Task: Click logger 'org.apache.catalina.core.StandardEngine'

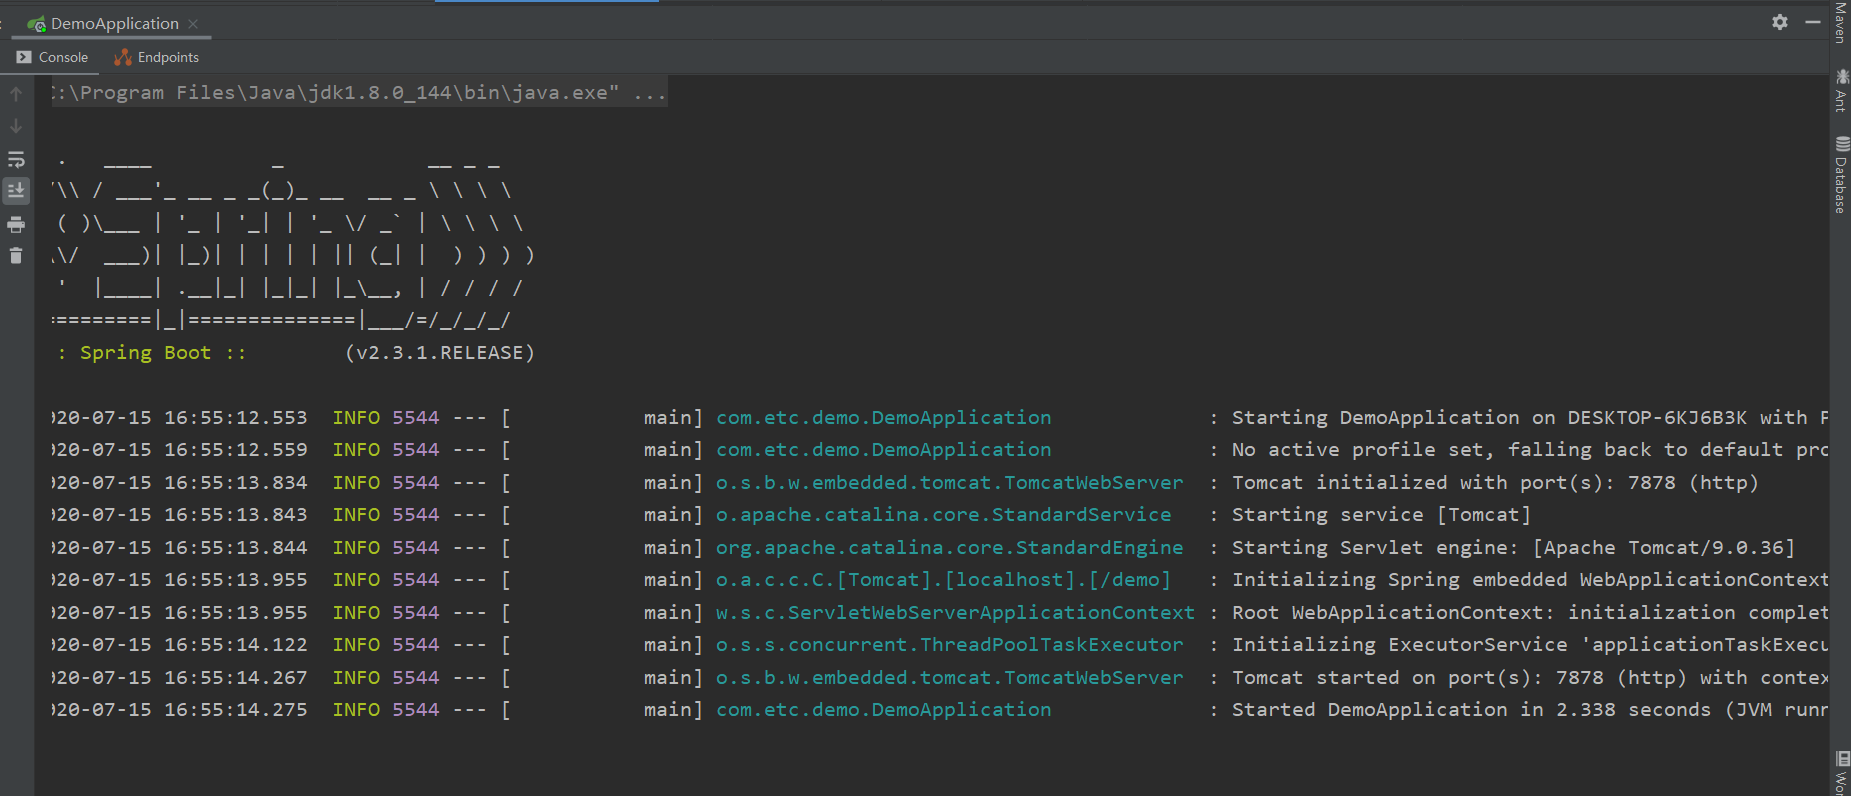Action: point(950,548)
